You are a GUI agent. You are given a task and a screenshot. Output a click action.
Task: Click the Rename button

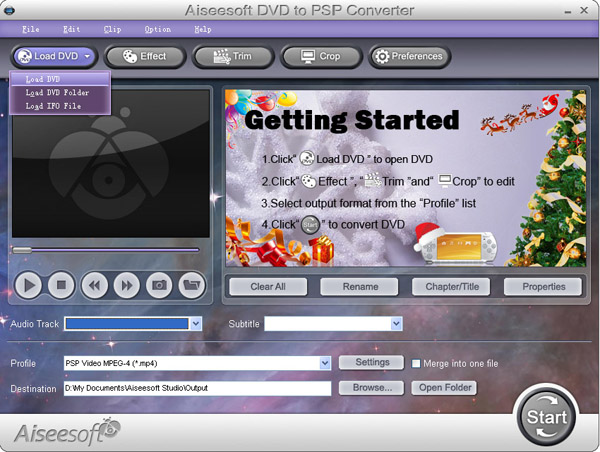360,287
